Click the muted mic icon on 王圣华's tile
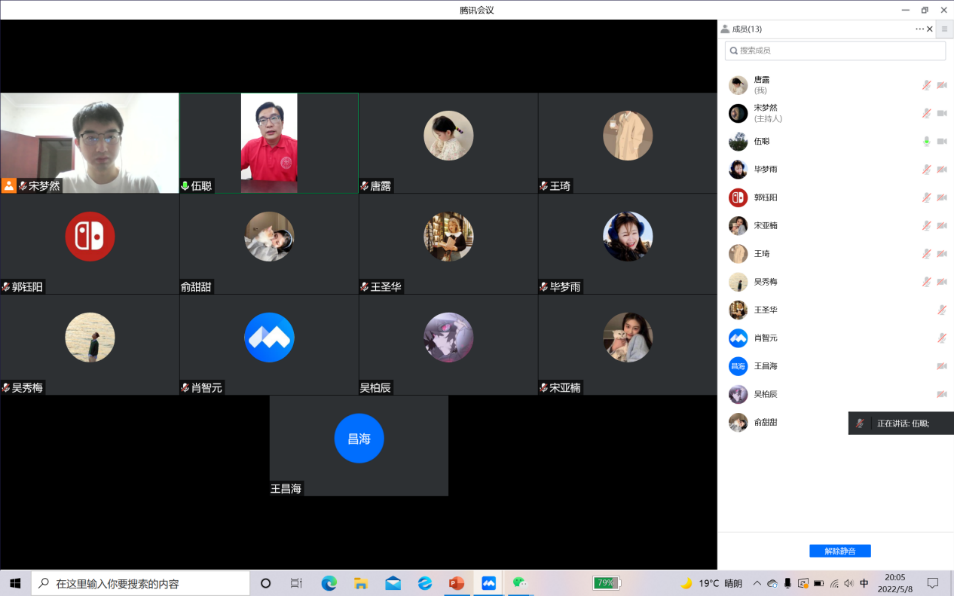Viewport: 954px width, 596px height. [364, 286]
